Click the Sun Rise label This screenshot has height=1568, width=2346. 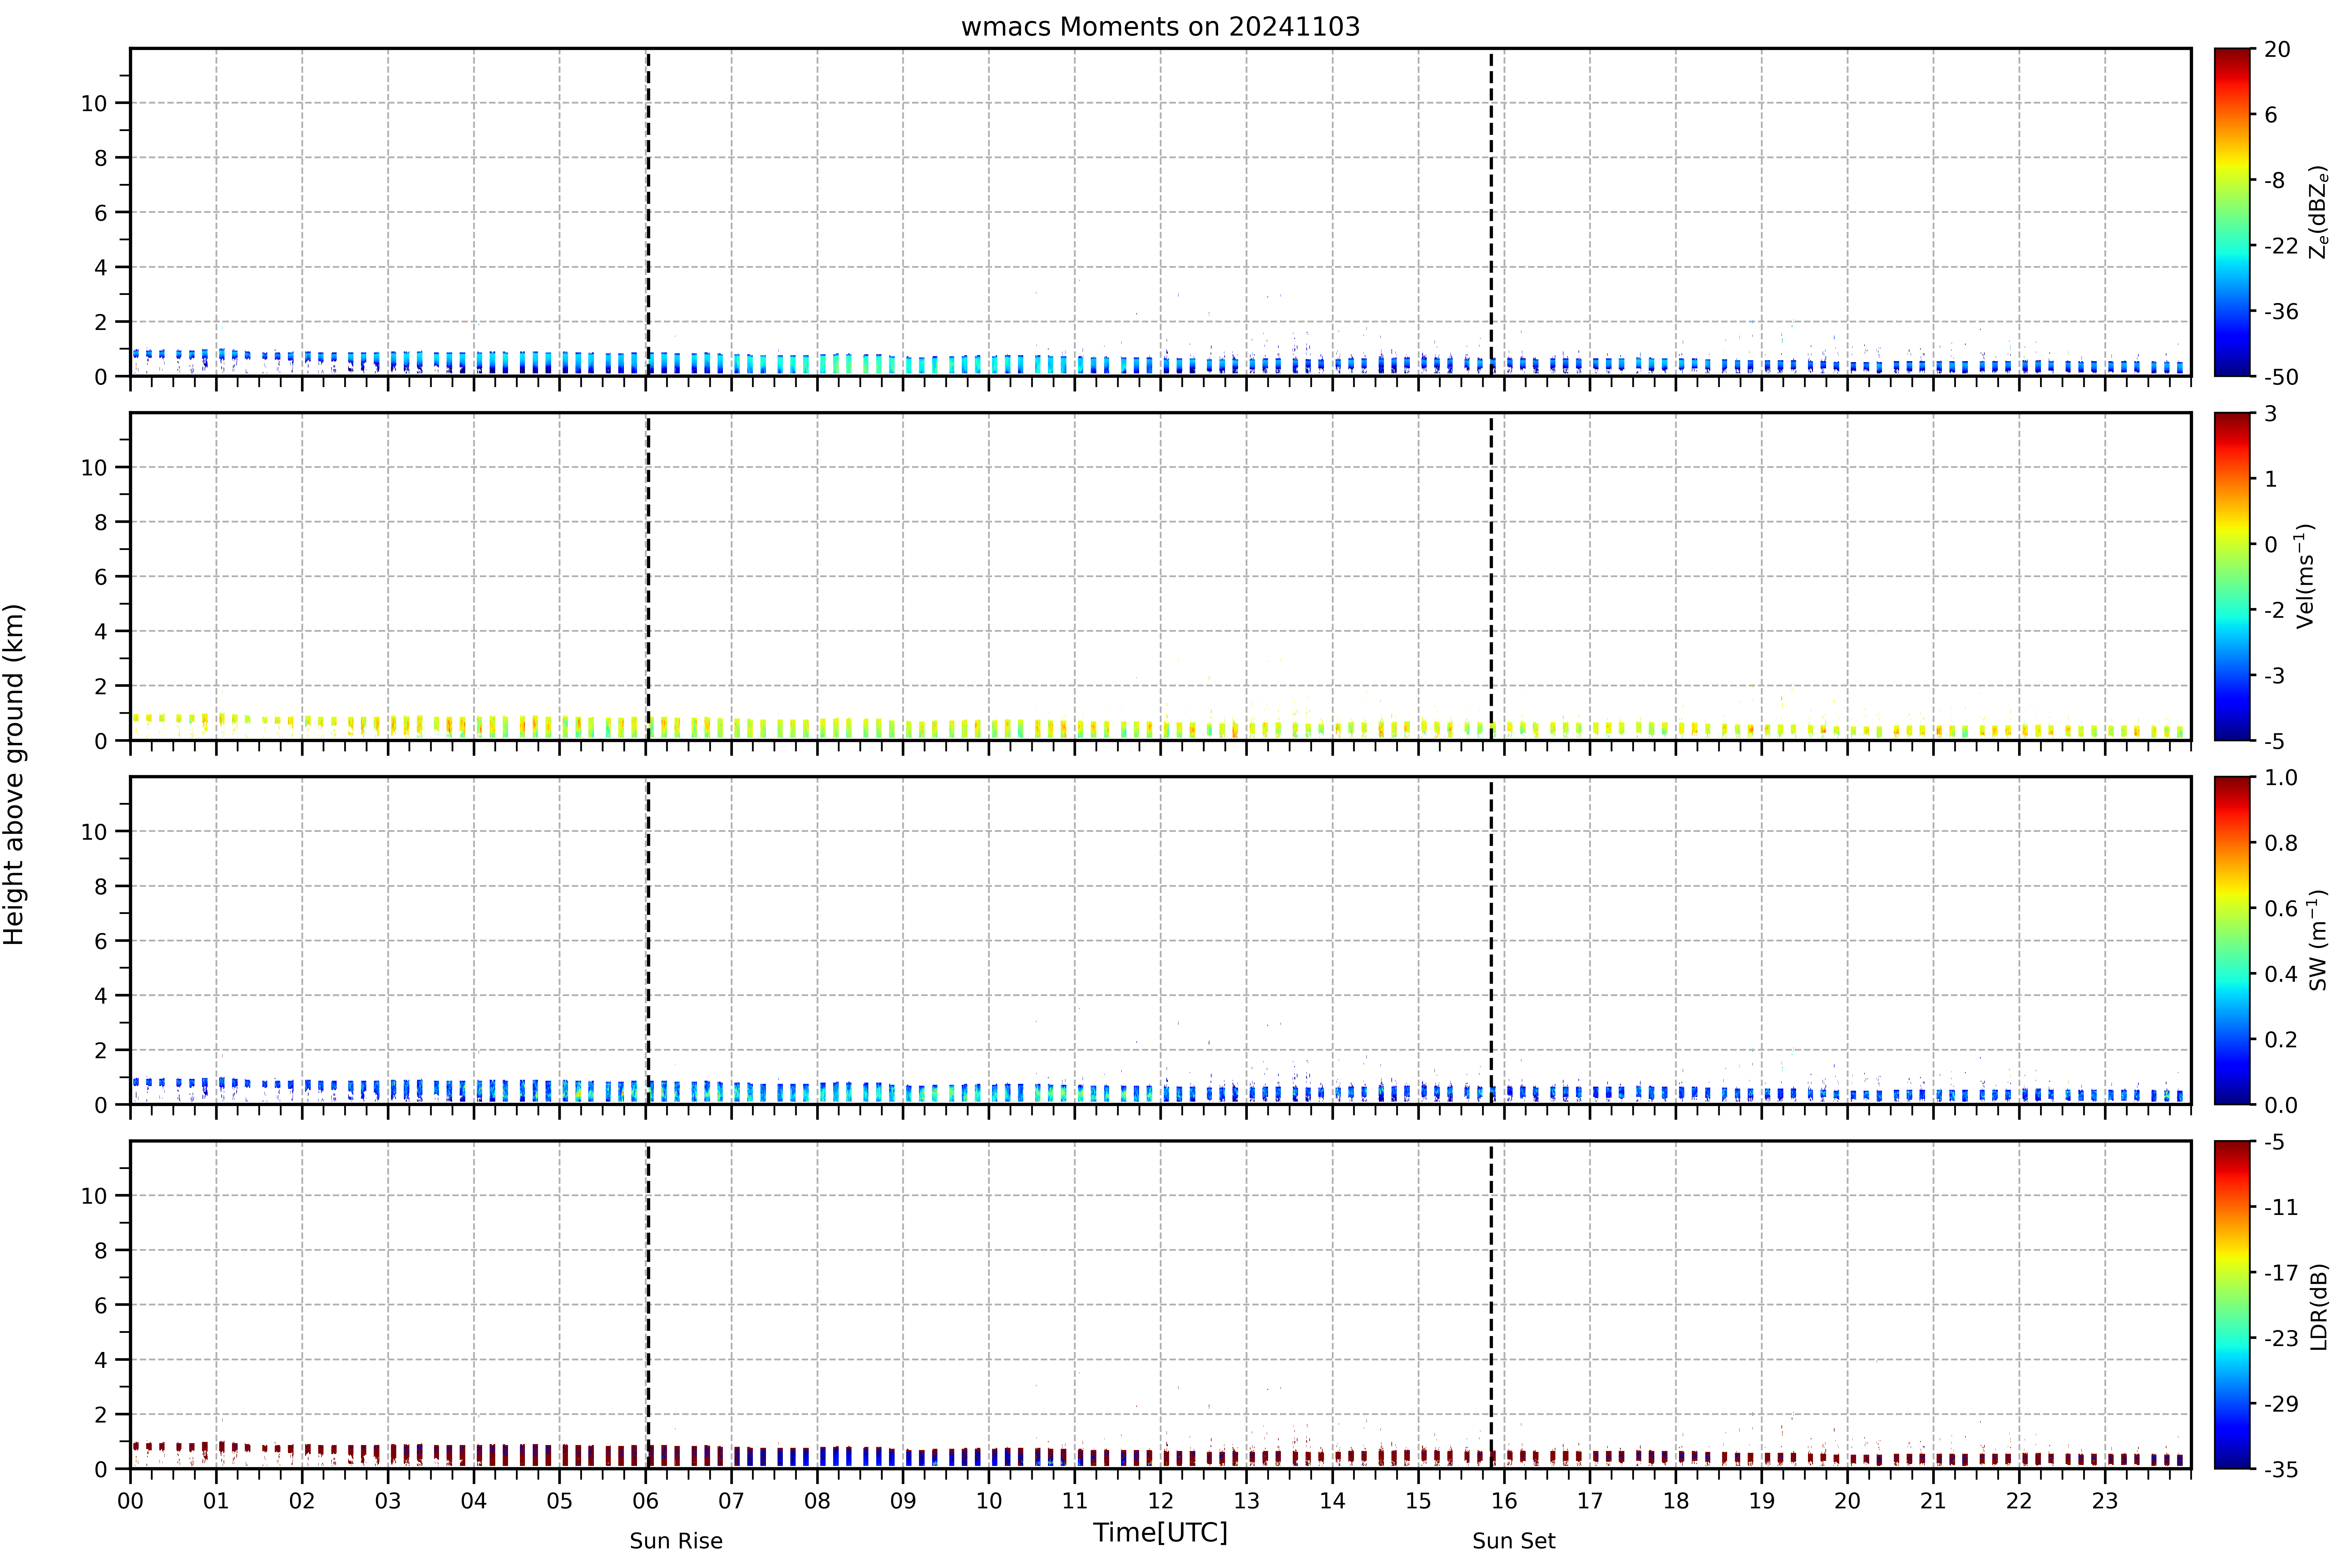point(676,1541)
